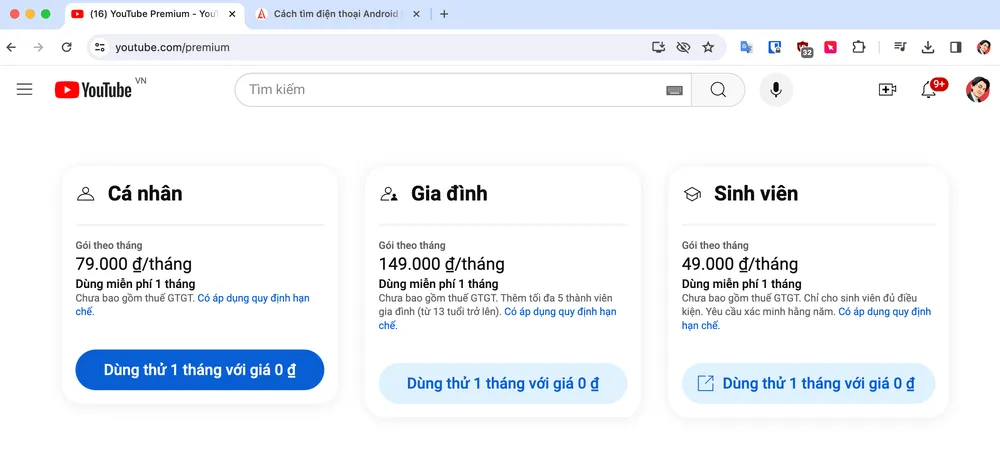Toggle the browser side panel icon

[955, 47]
